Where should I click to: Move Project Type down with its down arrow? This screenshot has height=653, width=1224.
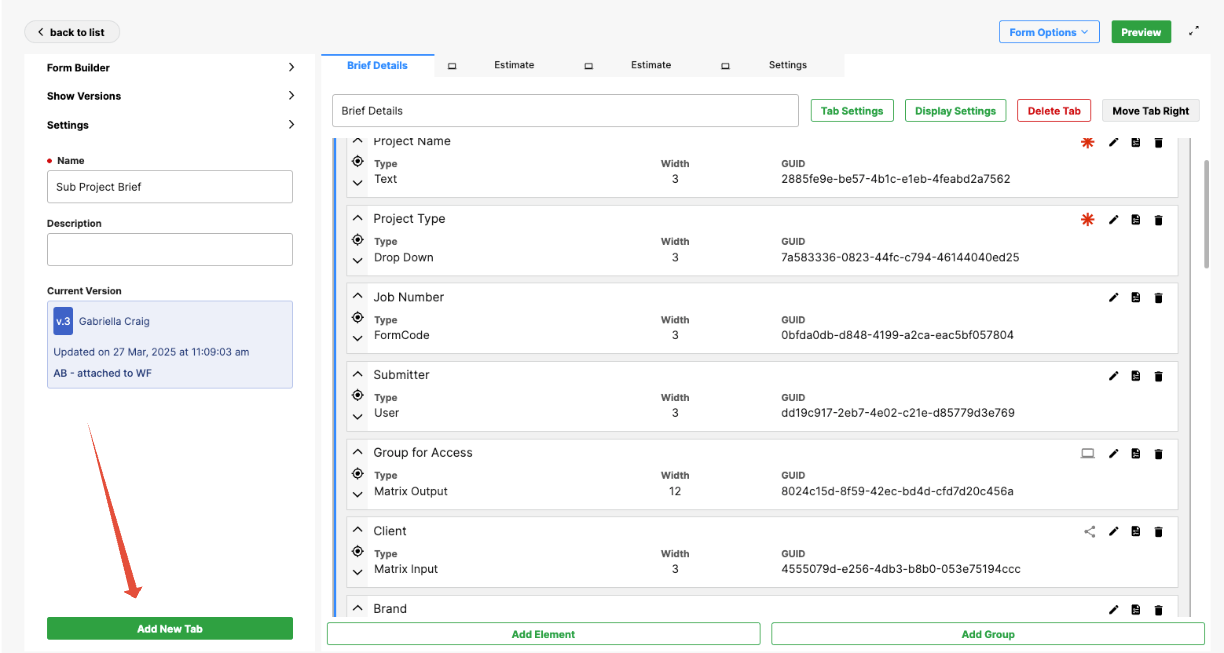coord(358,260)
